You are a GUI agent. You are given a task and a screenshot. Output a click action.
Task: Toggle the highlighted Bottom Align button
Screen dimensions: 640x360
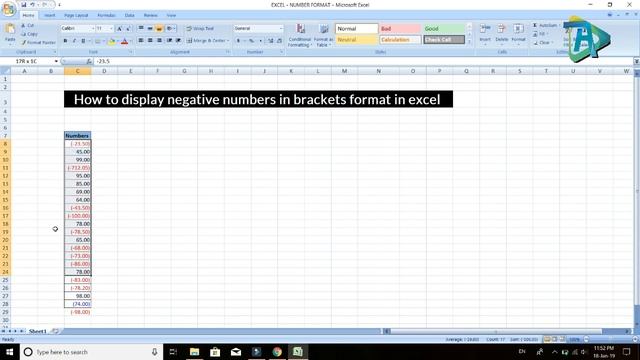click(x=159, y=29)
